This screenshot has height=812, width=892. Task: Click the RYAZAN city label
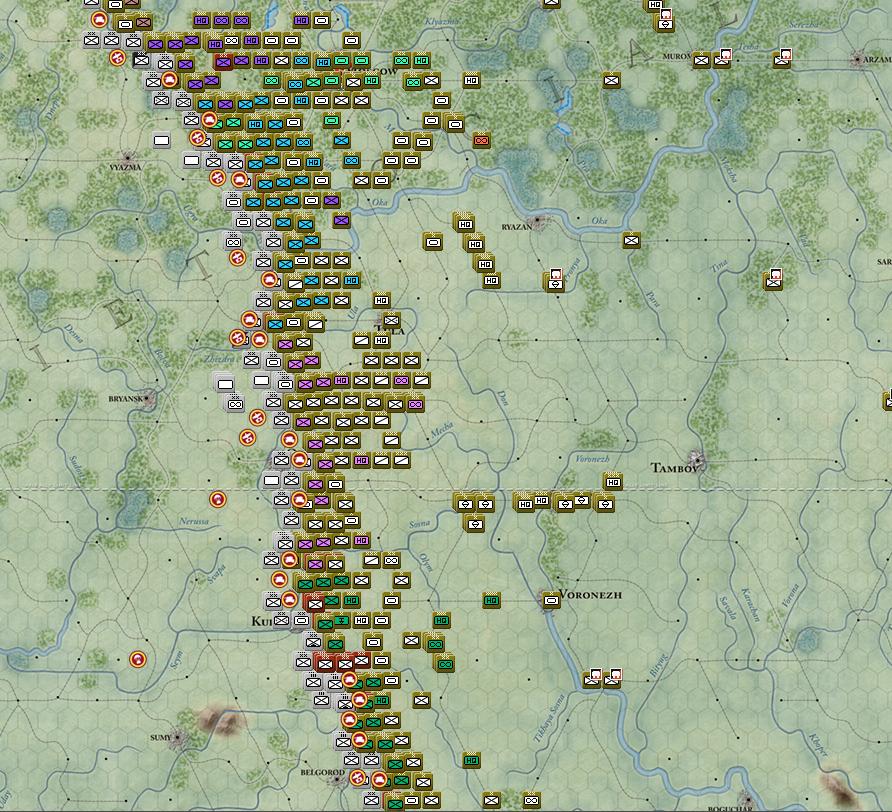click(517, 227)
